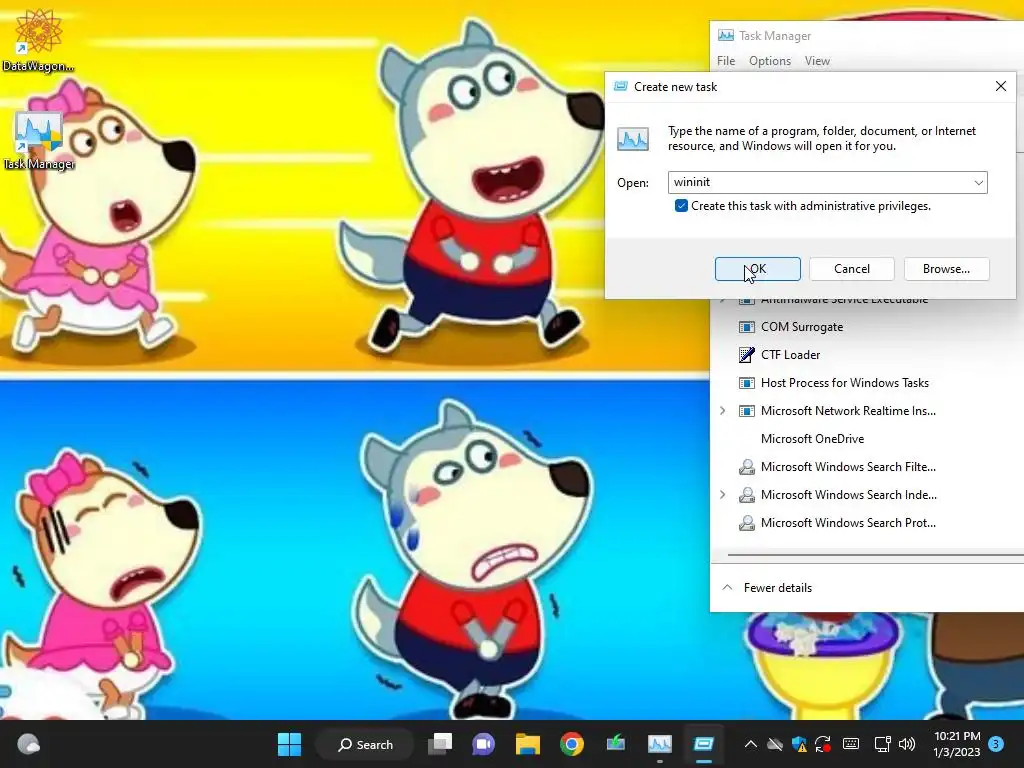Open Task Manager Options menu
Viewport: 1024px width, 768px height.
(x=770, y=61)
